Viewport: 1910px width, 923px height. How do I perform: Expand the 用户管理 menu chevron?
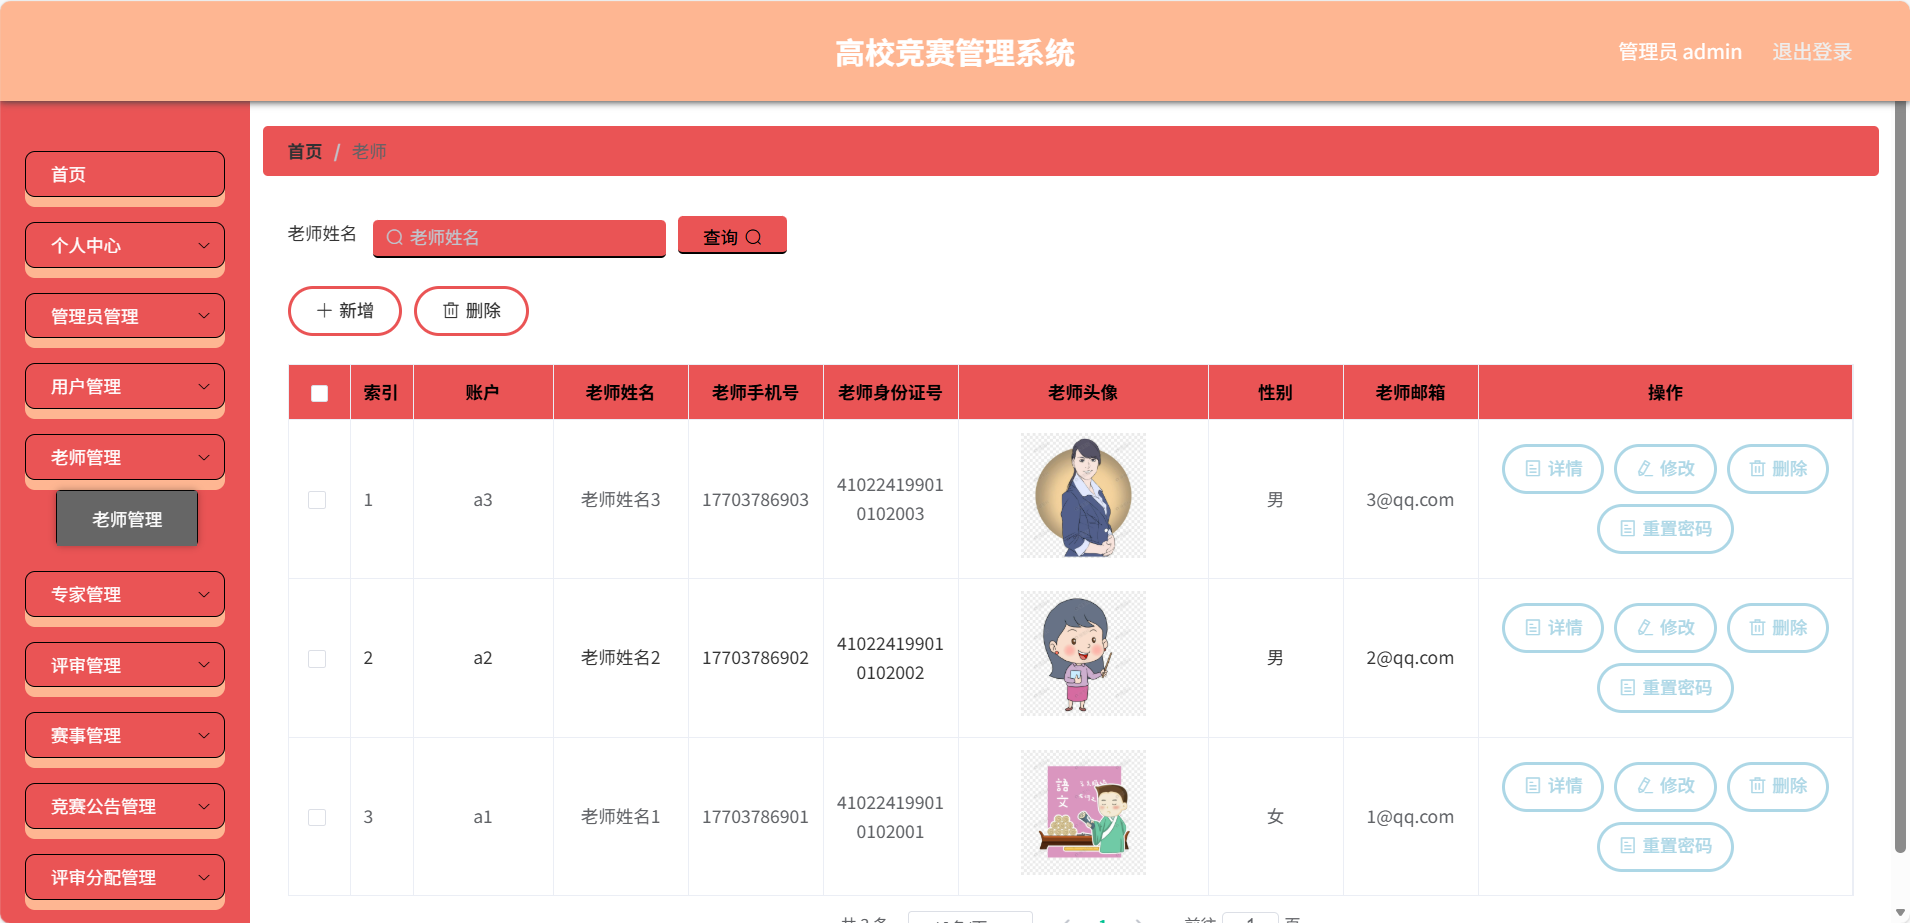coord(204,386)
